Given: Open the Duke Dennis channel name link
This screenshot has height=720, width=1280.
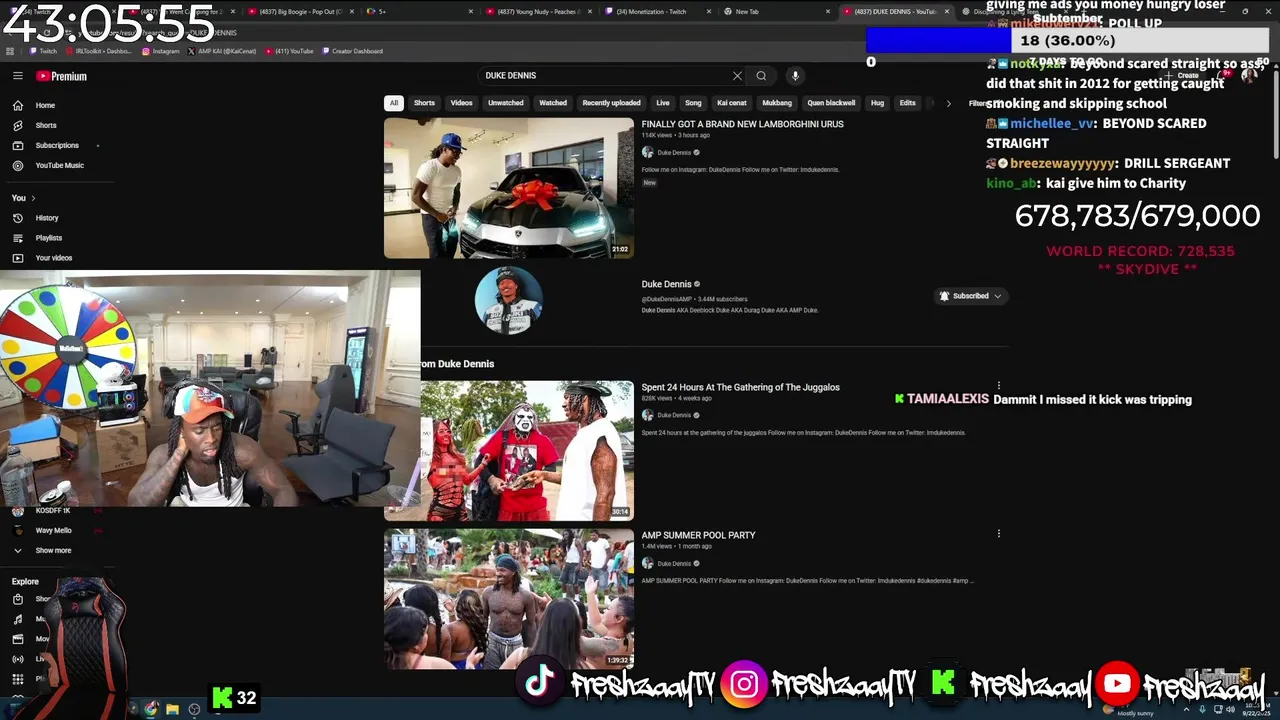Looking at the screenshot, I should click(666, 284).
